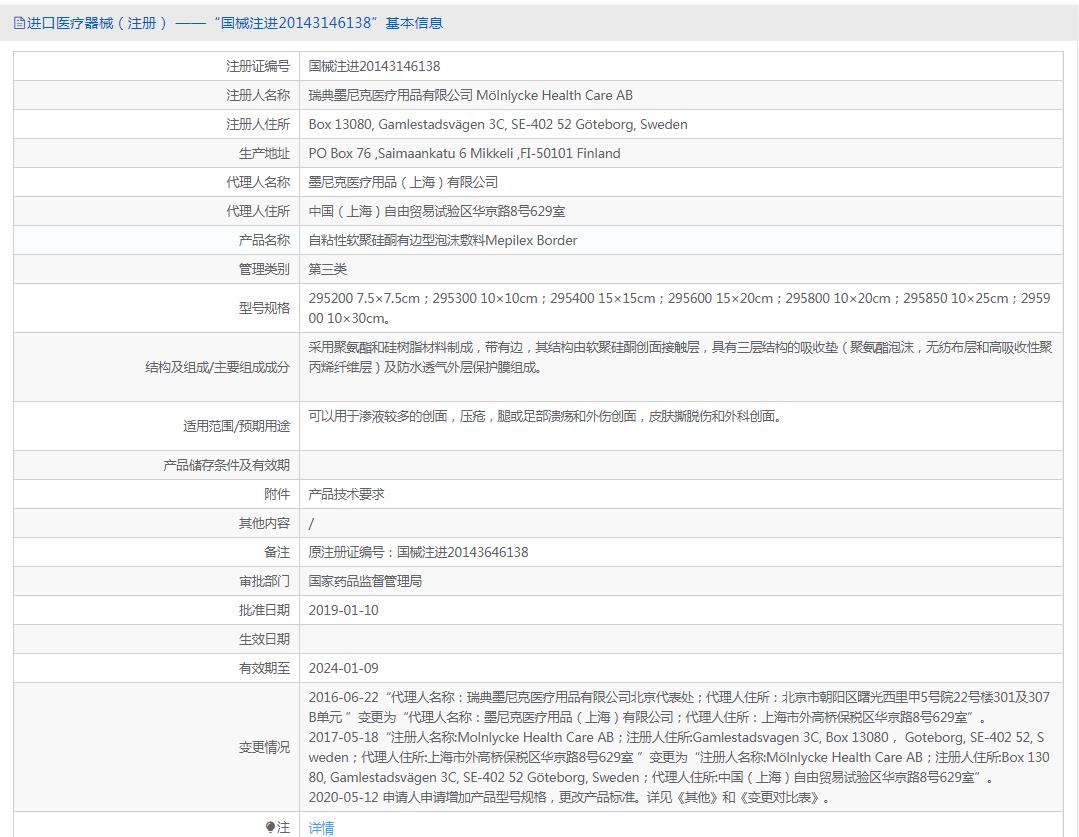
Task: Click the 变更情况 label
Action: [x=264, y=746]
